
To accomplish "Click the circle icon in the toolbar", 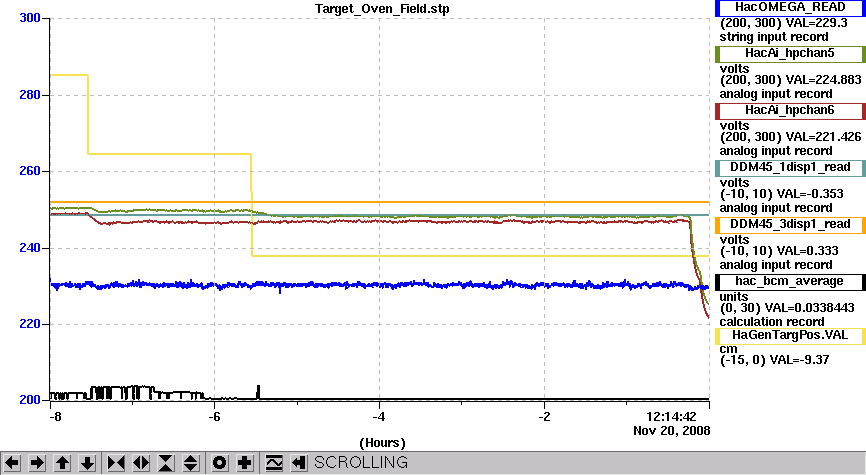I will click(219, 463).
